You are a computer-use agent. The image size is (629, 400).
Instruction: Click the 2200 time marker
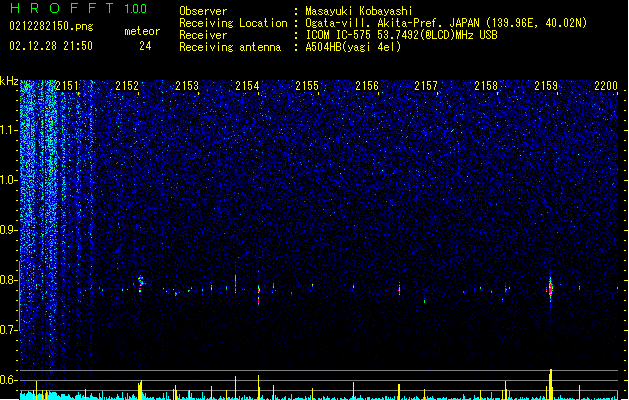tap(606, 86)
